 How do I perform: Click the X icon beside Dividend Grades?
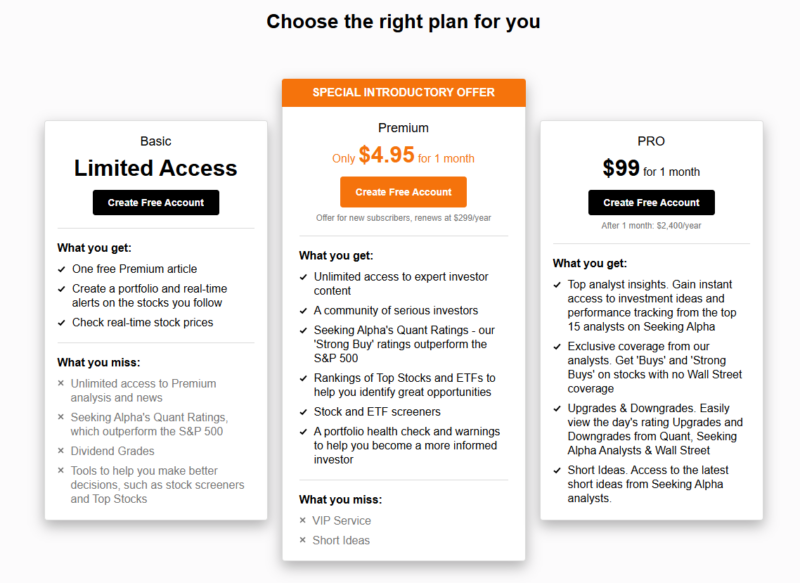tap(61, 451)
